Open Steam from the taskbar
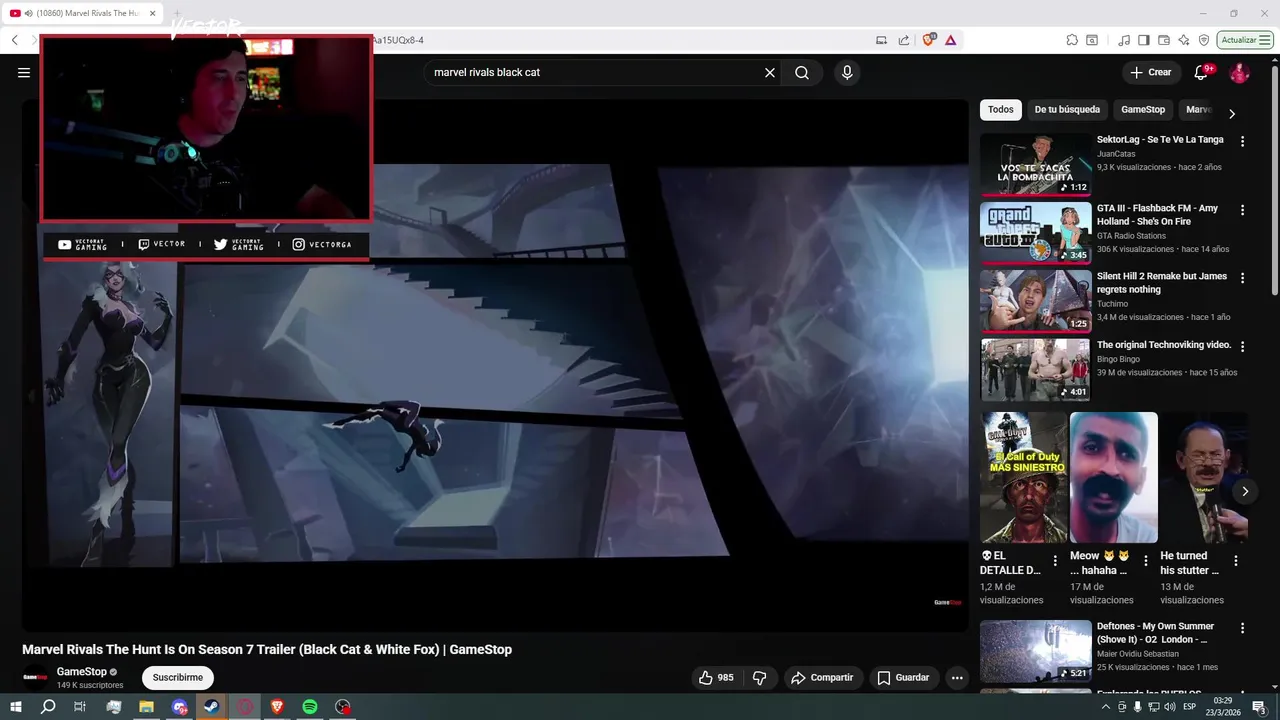The width and height of the screenshot is (1280, 720). click(x=212, y=707)
